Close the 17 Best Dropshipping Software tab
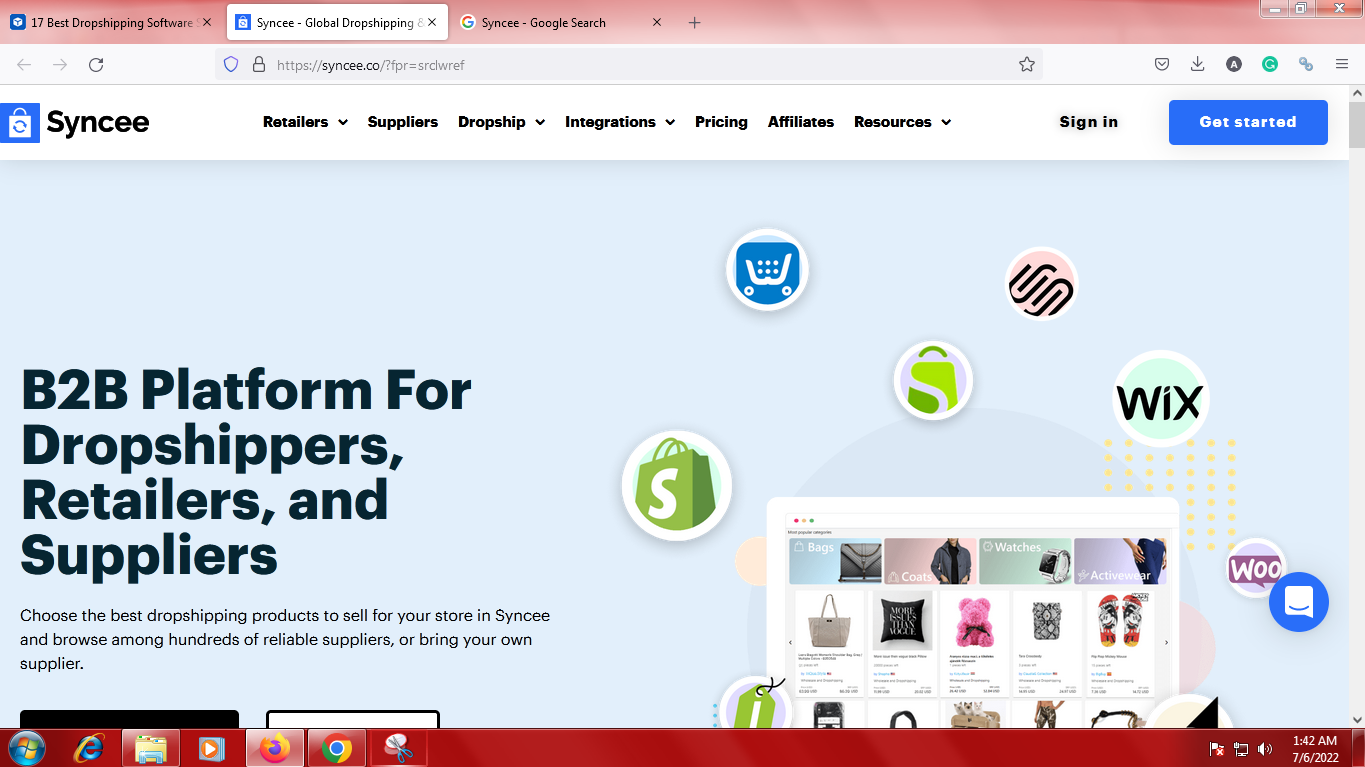The image size is (1365, 767). click(207, 23)
